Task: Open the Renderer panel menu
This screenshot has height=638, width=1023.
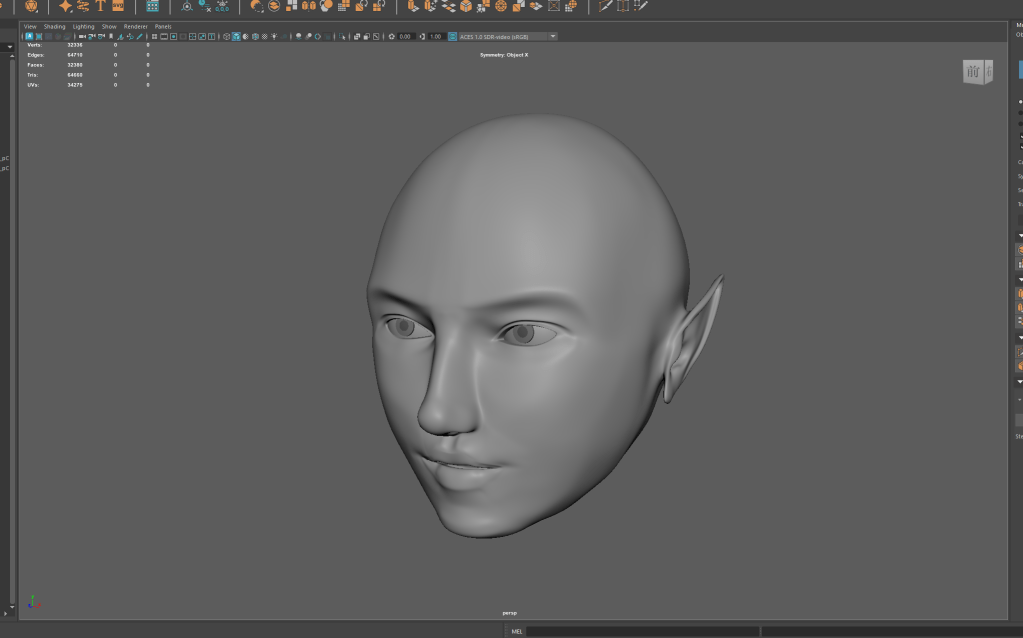Action: (135, 27)
